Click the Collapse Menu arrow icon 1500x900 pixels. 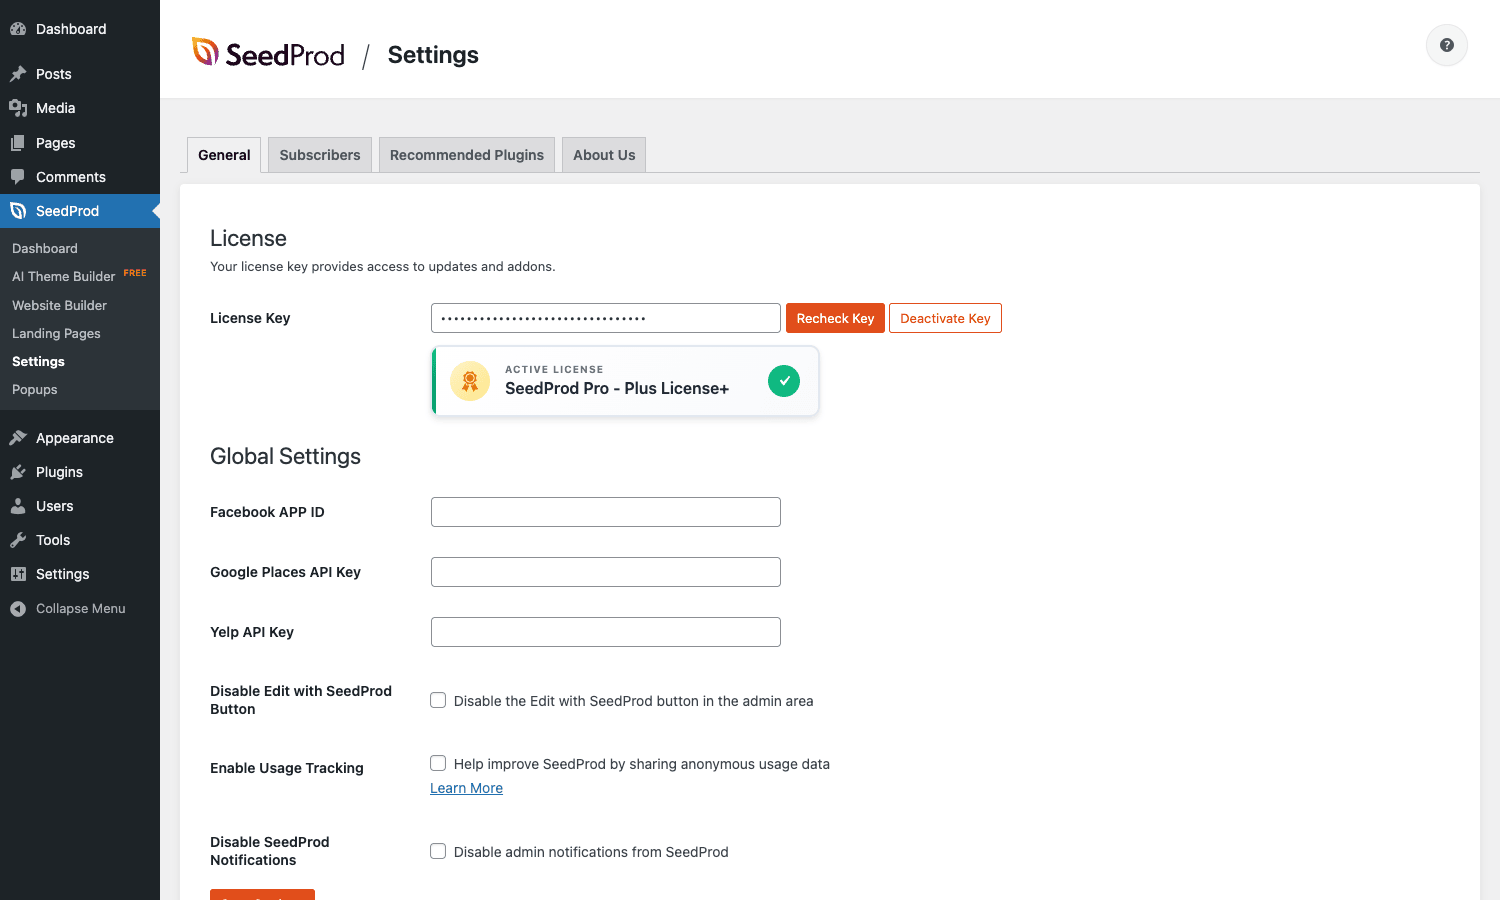tap(18, 608)
